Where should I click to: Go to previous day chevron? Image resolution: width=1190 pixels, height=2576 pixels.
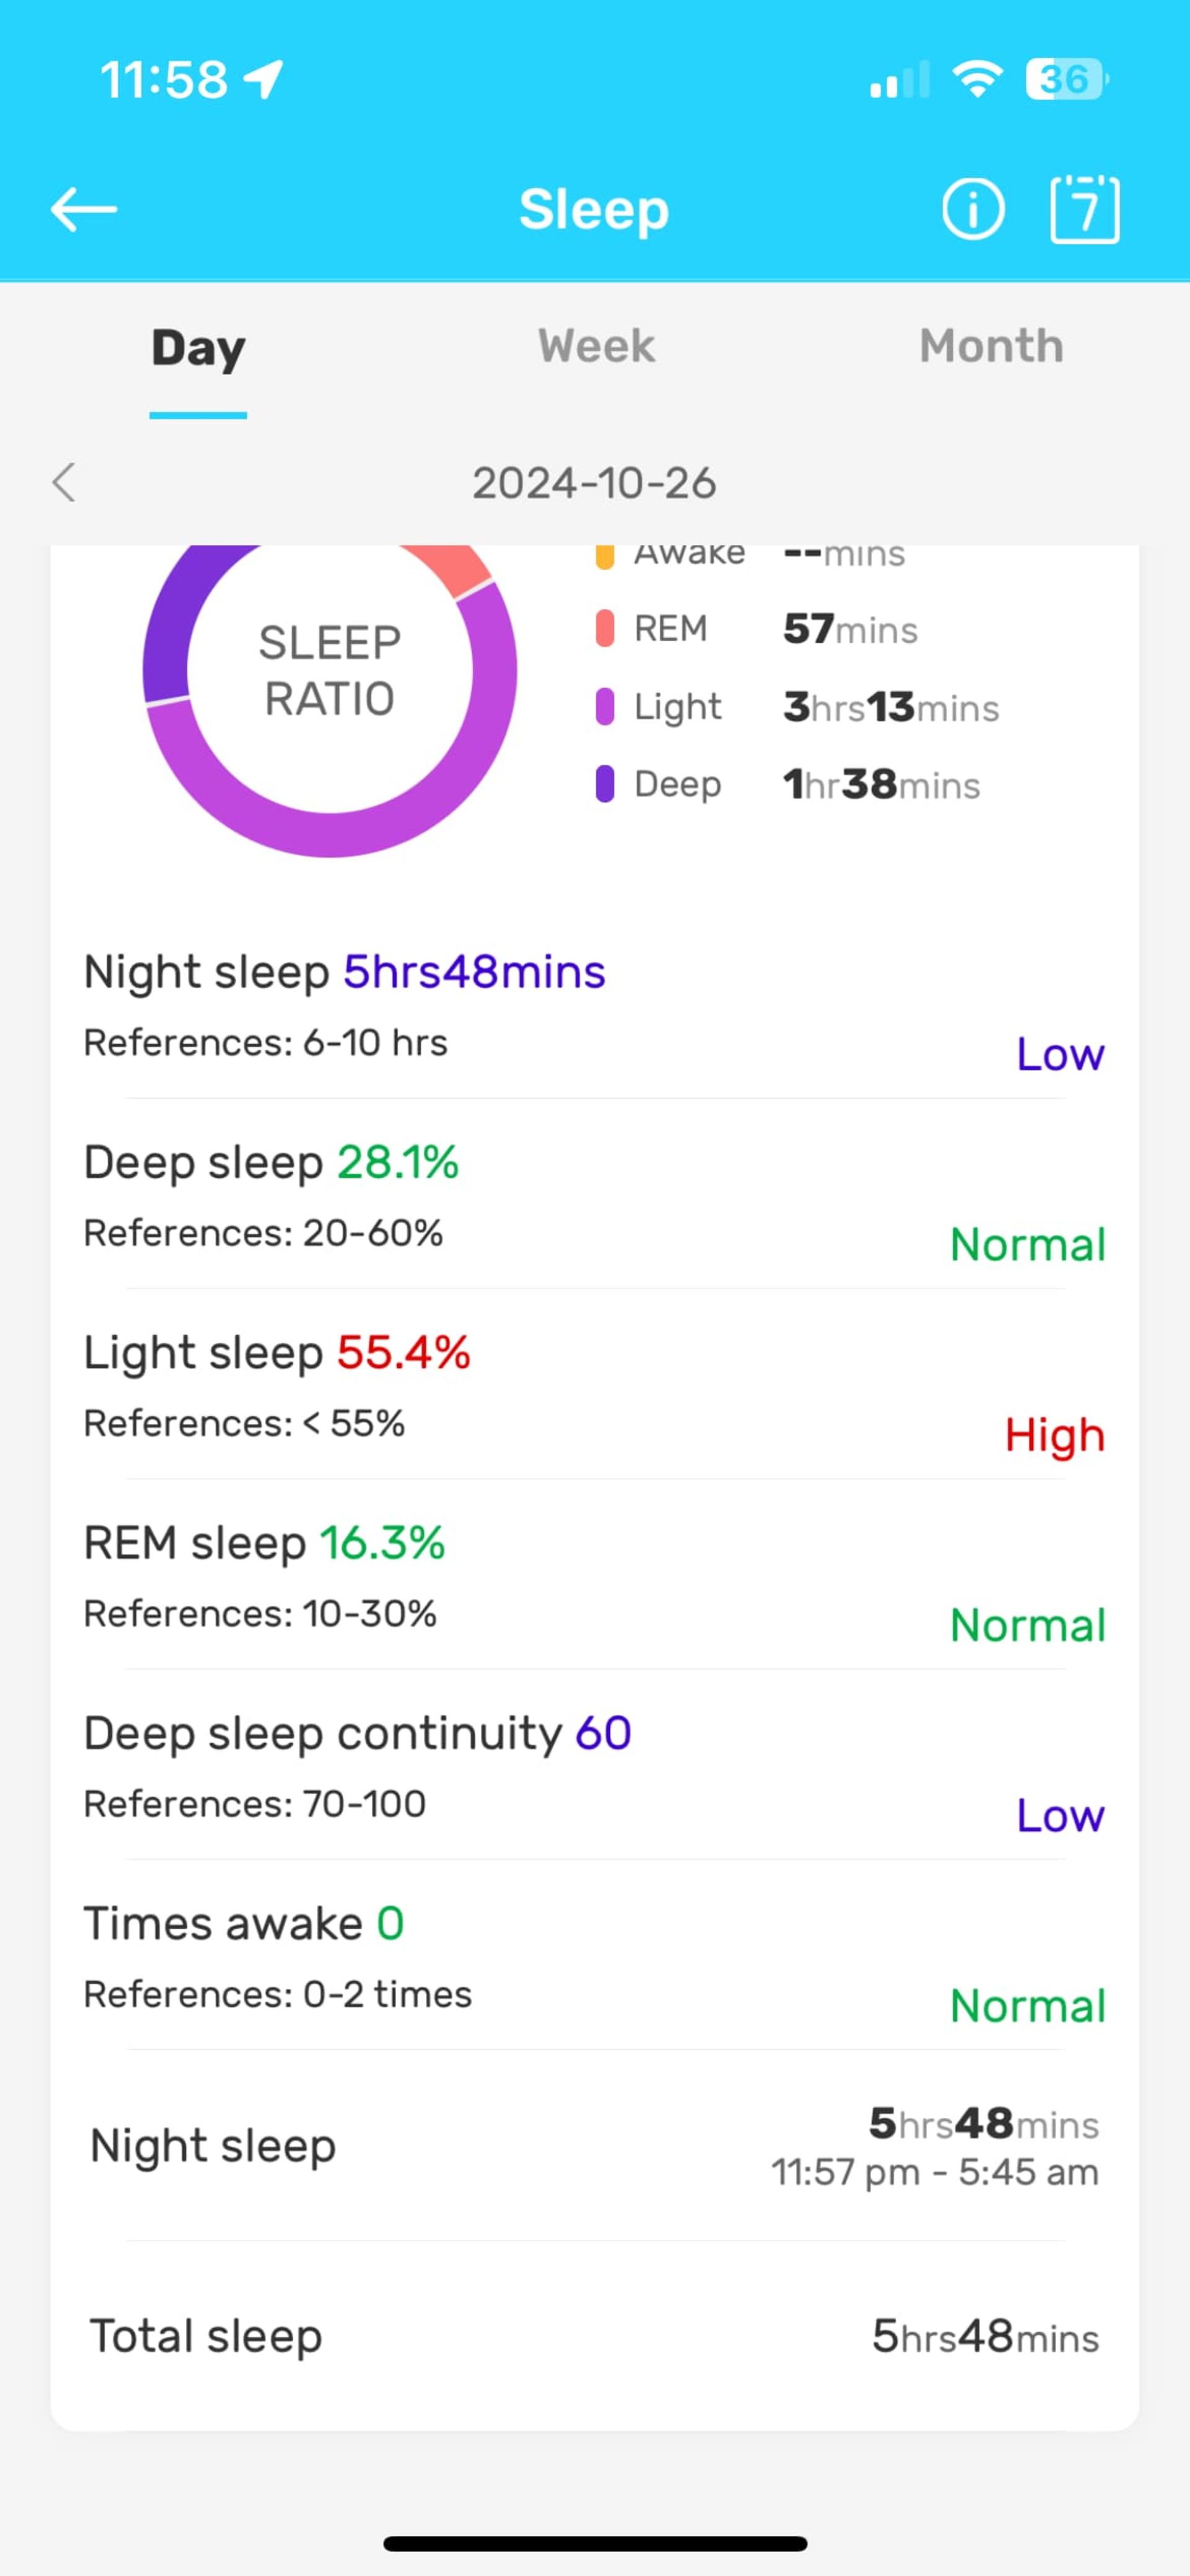(x=64, y=483)
